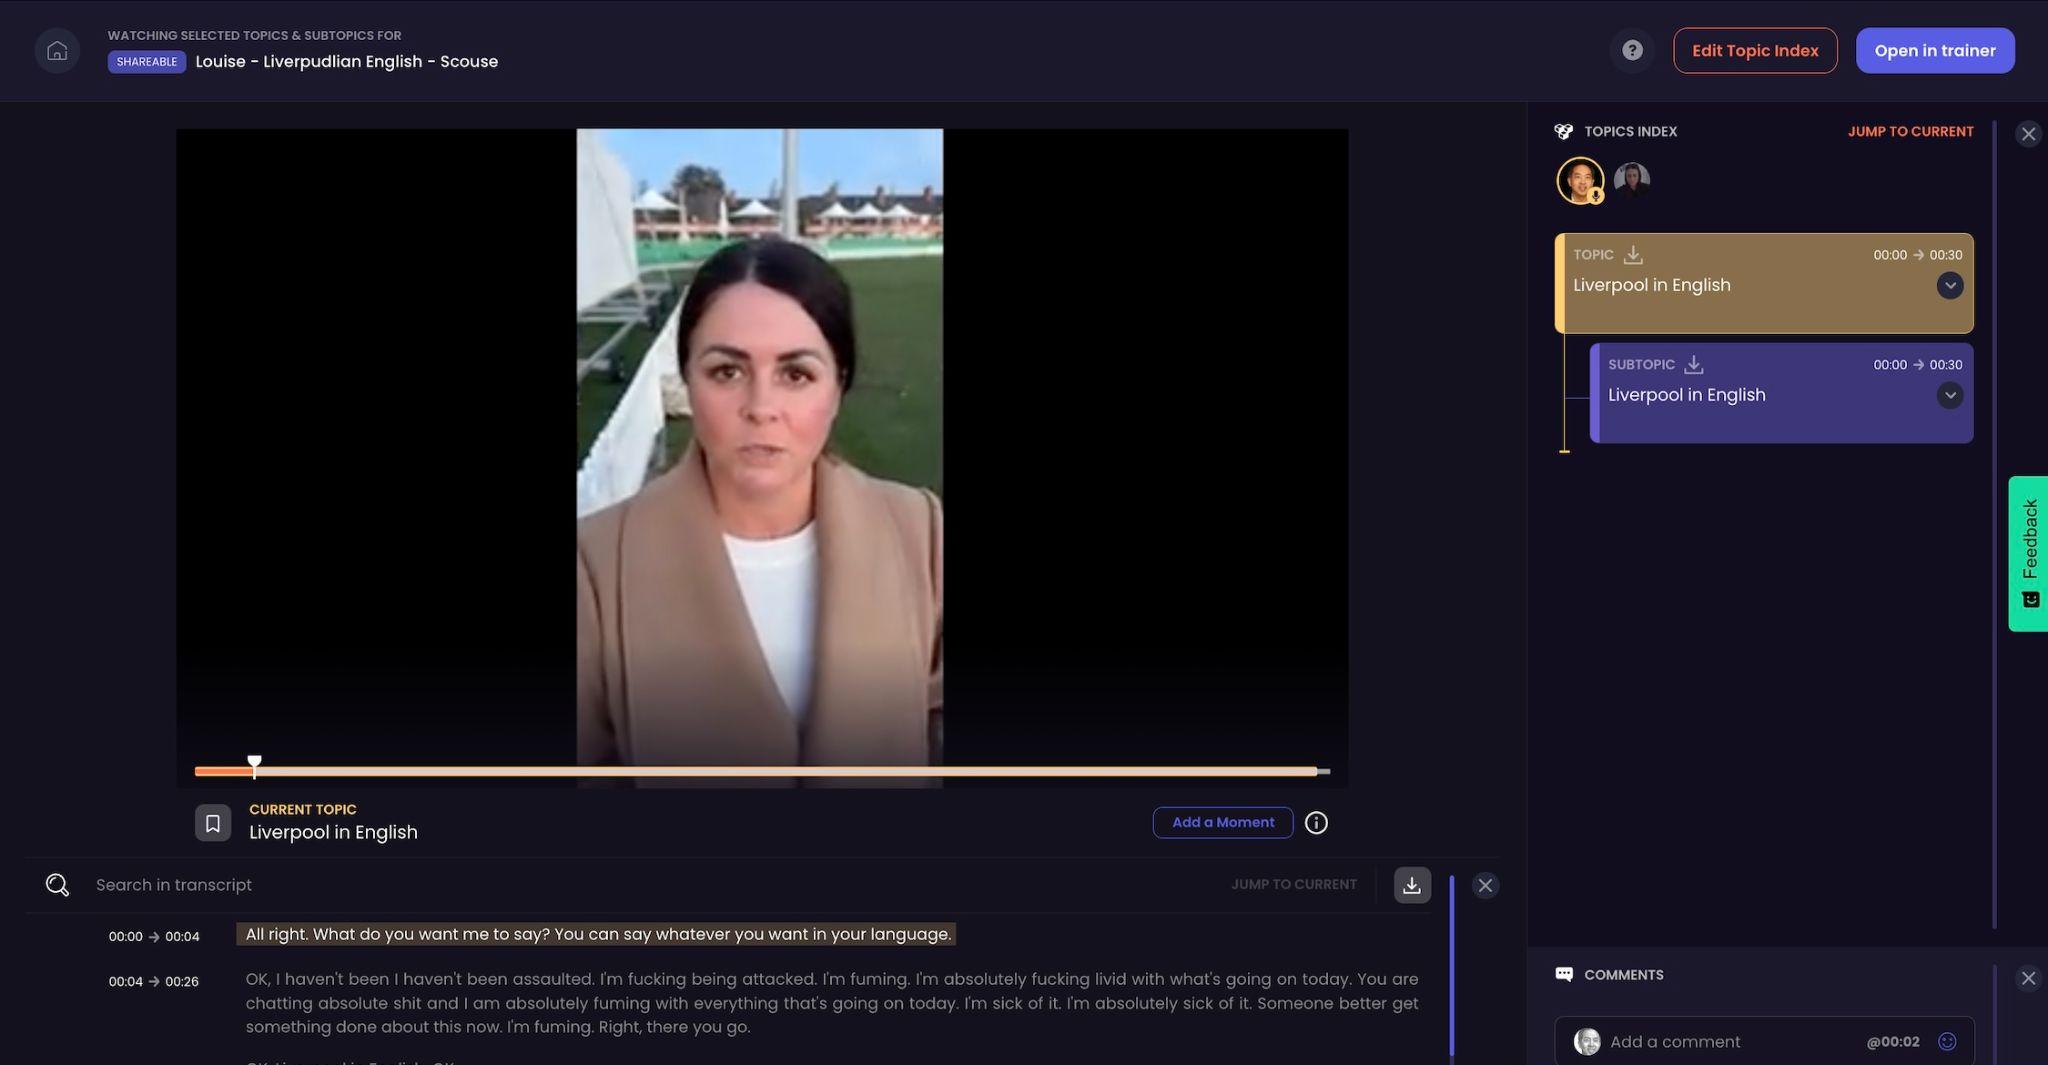Select transcript paragraph starting 'OK, I haven't been'
This screenshot has height=1065, width=2048.
click(x=832, y=1003)
